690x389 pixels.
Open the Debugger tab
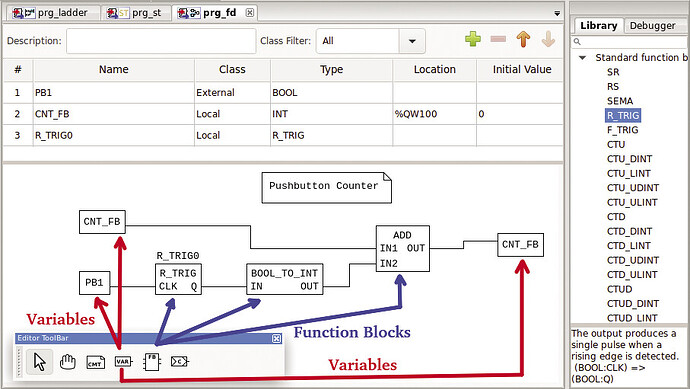(652, 26)
